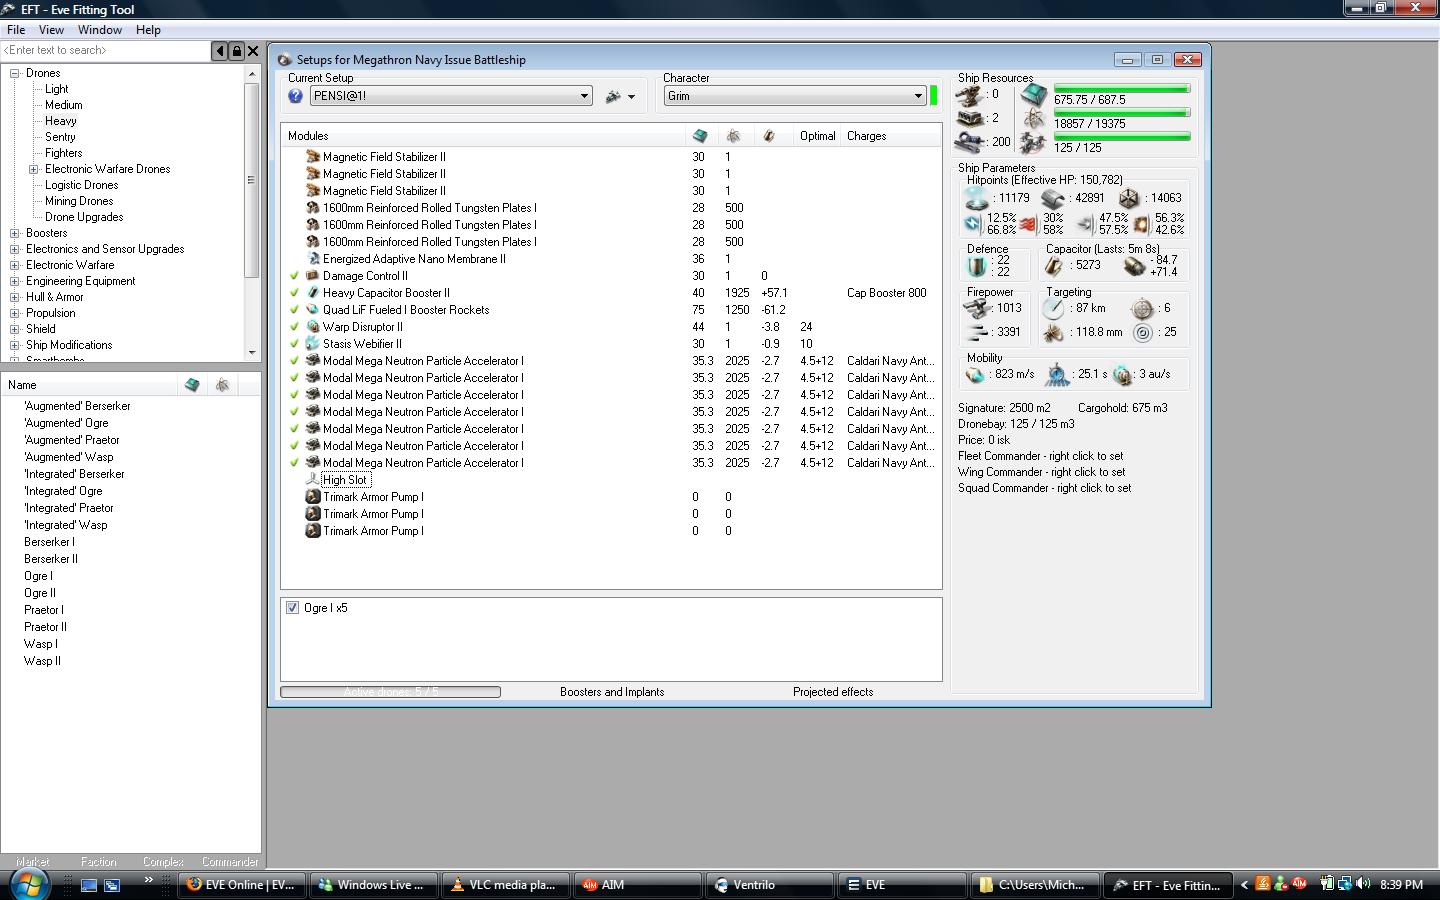Click the capacitor column header icon in Modules
The image size is (1440, 900).
coord(768,136)
